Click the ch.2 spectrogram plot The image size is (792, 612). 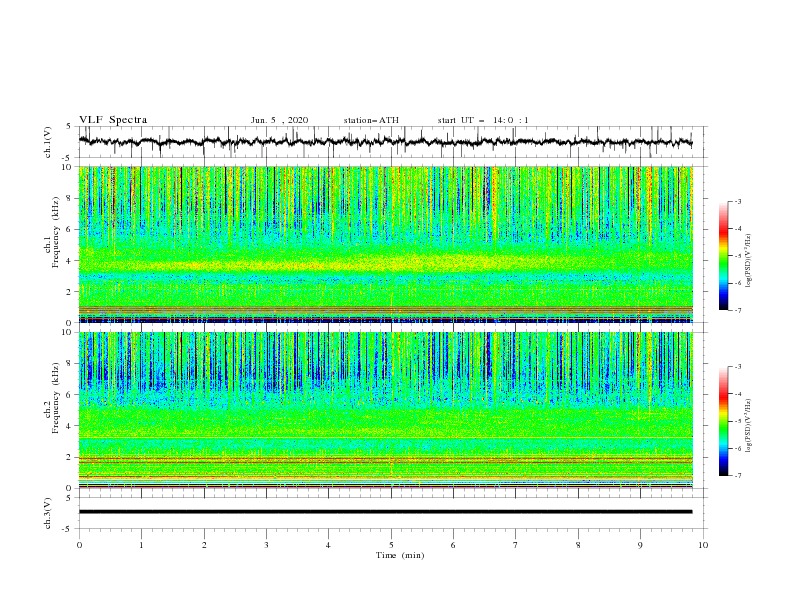pyautogui.click(x=386, y=410)
